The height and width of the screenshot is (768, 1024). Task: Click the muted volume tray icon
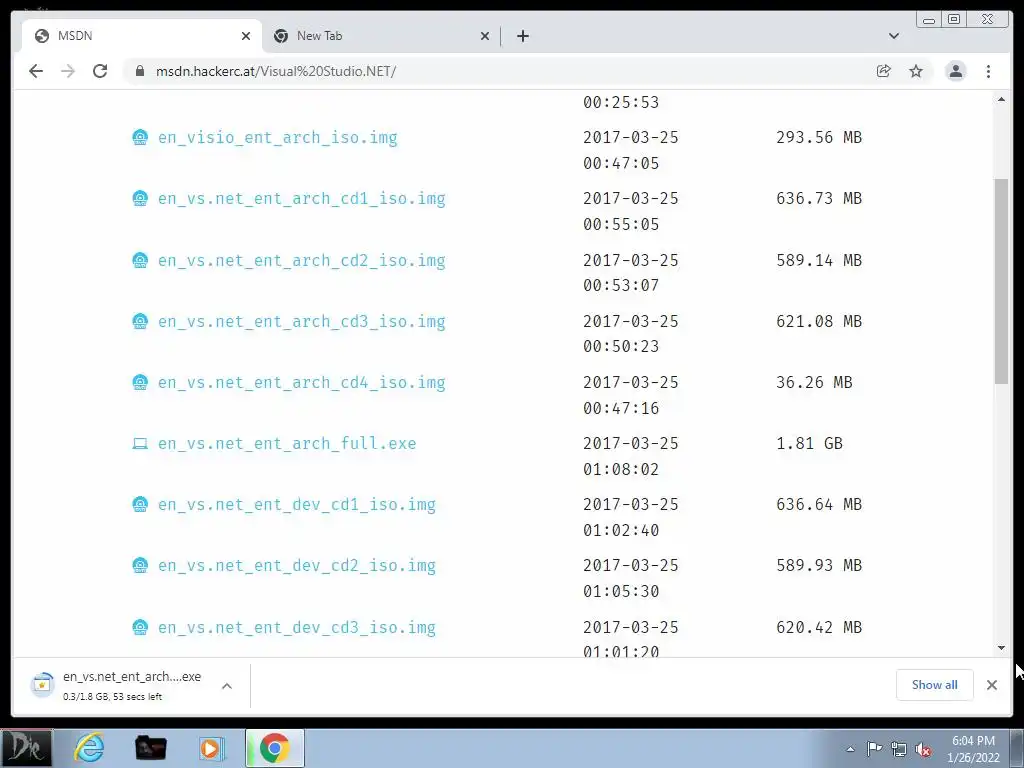[x=923, y=749]
